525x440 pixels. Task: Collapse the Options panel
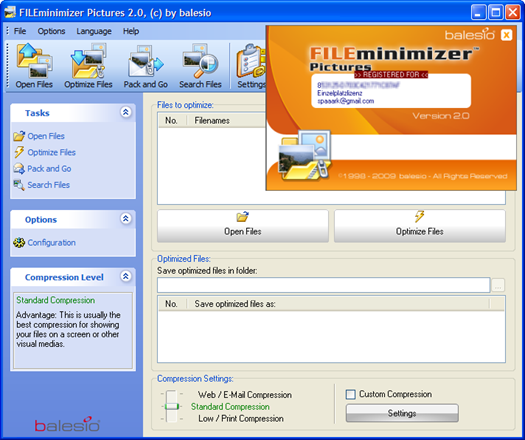pos(126,219)
